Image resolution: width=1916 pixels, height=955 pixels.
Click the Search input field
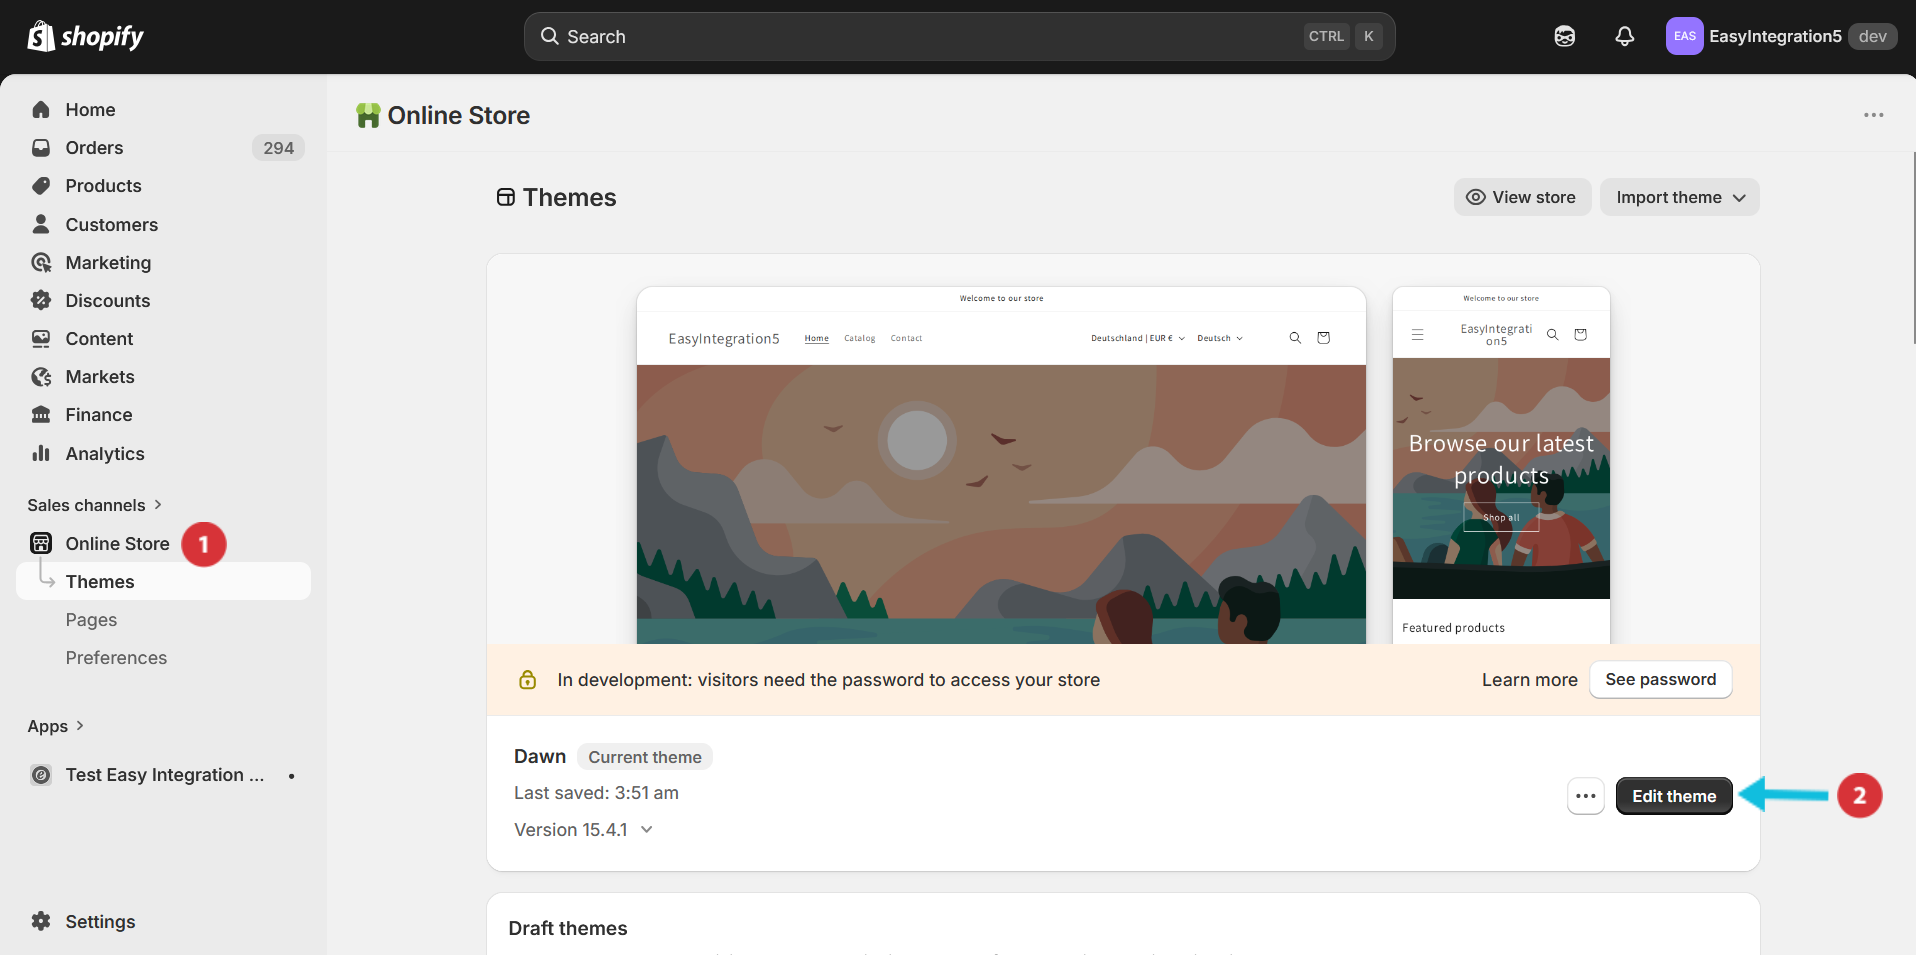tap(959, 36)
